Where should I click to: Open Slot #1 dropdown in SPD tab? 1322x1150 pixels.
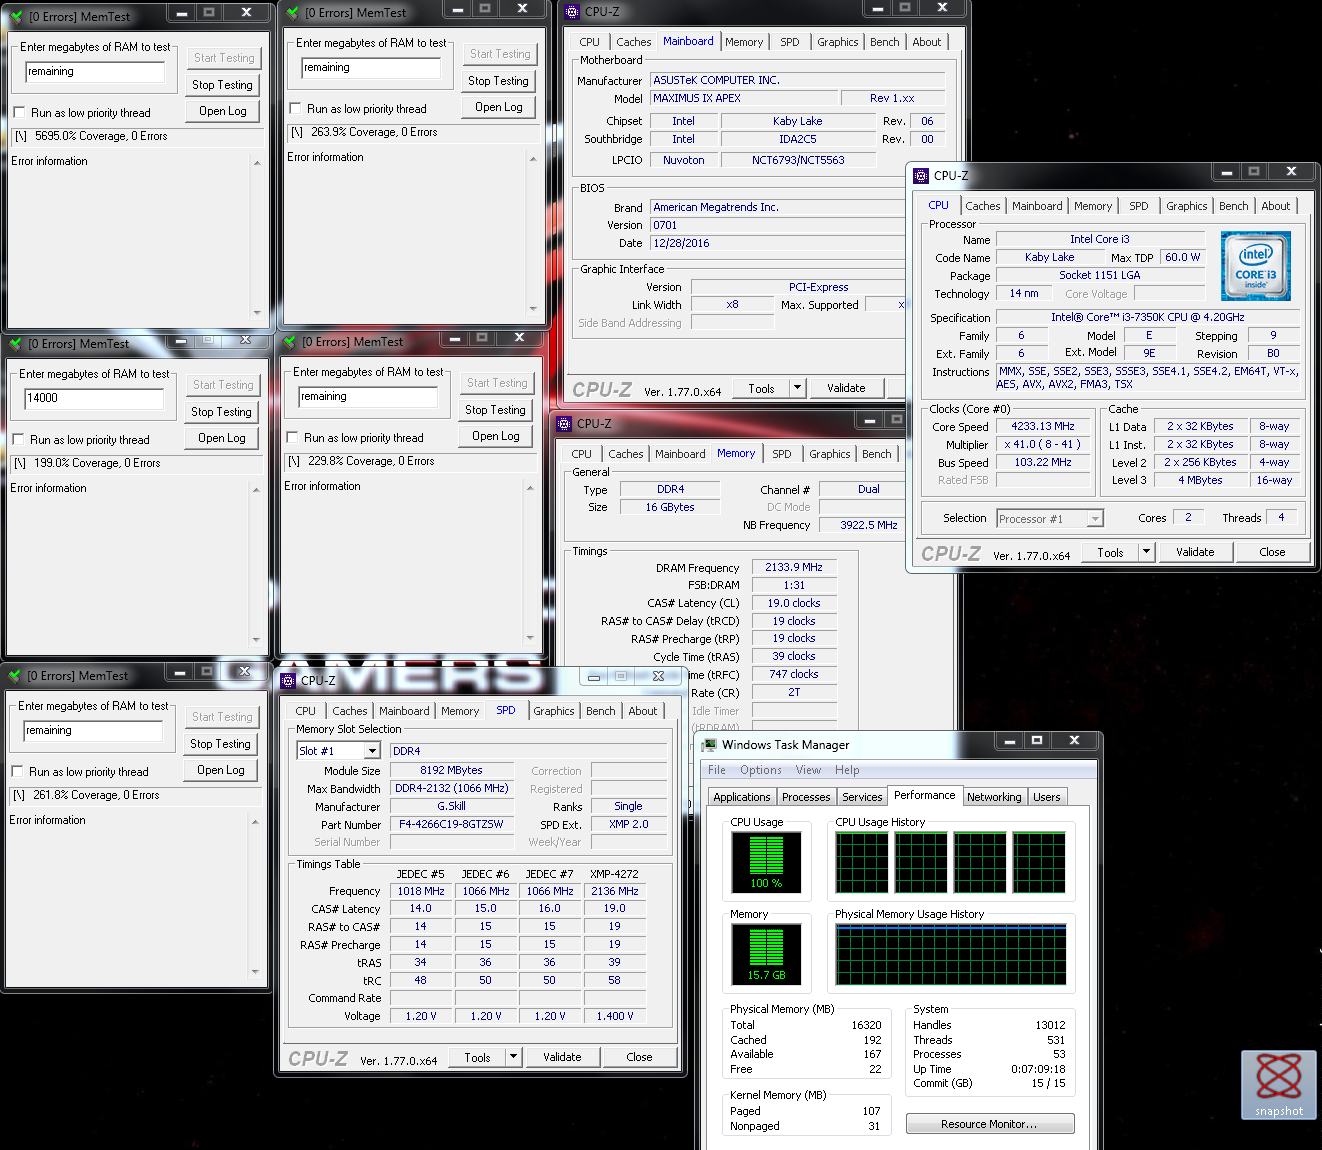(x=372, y=751)
